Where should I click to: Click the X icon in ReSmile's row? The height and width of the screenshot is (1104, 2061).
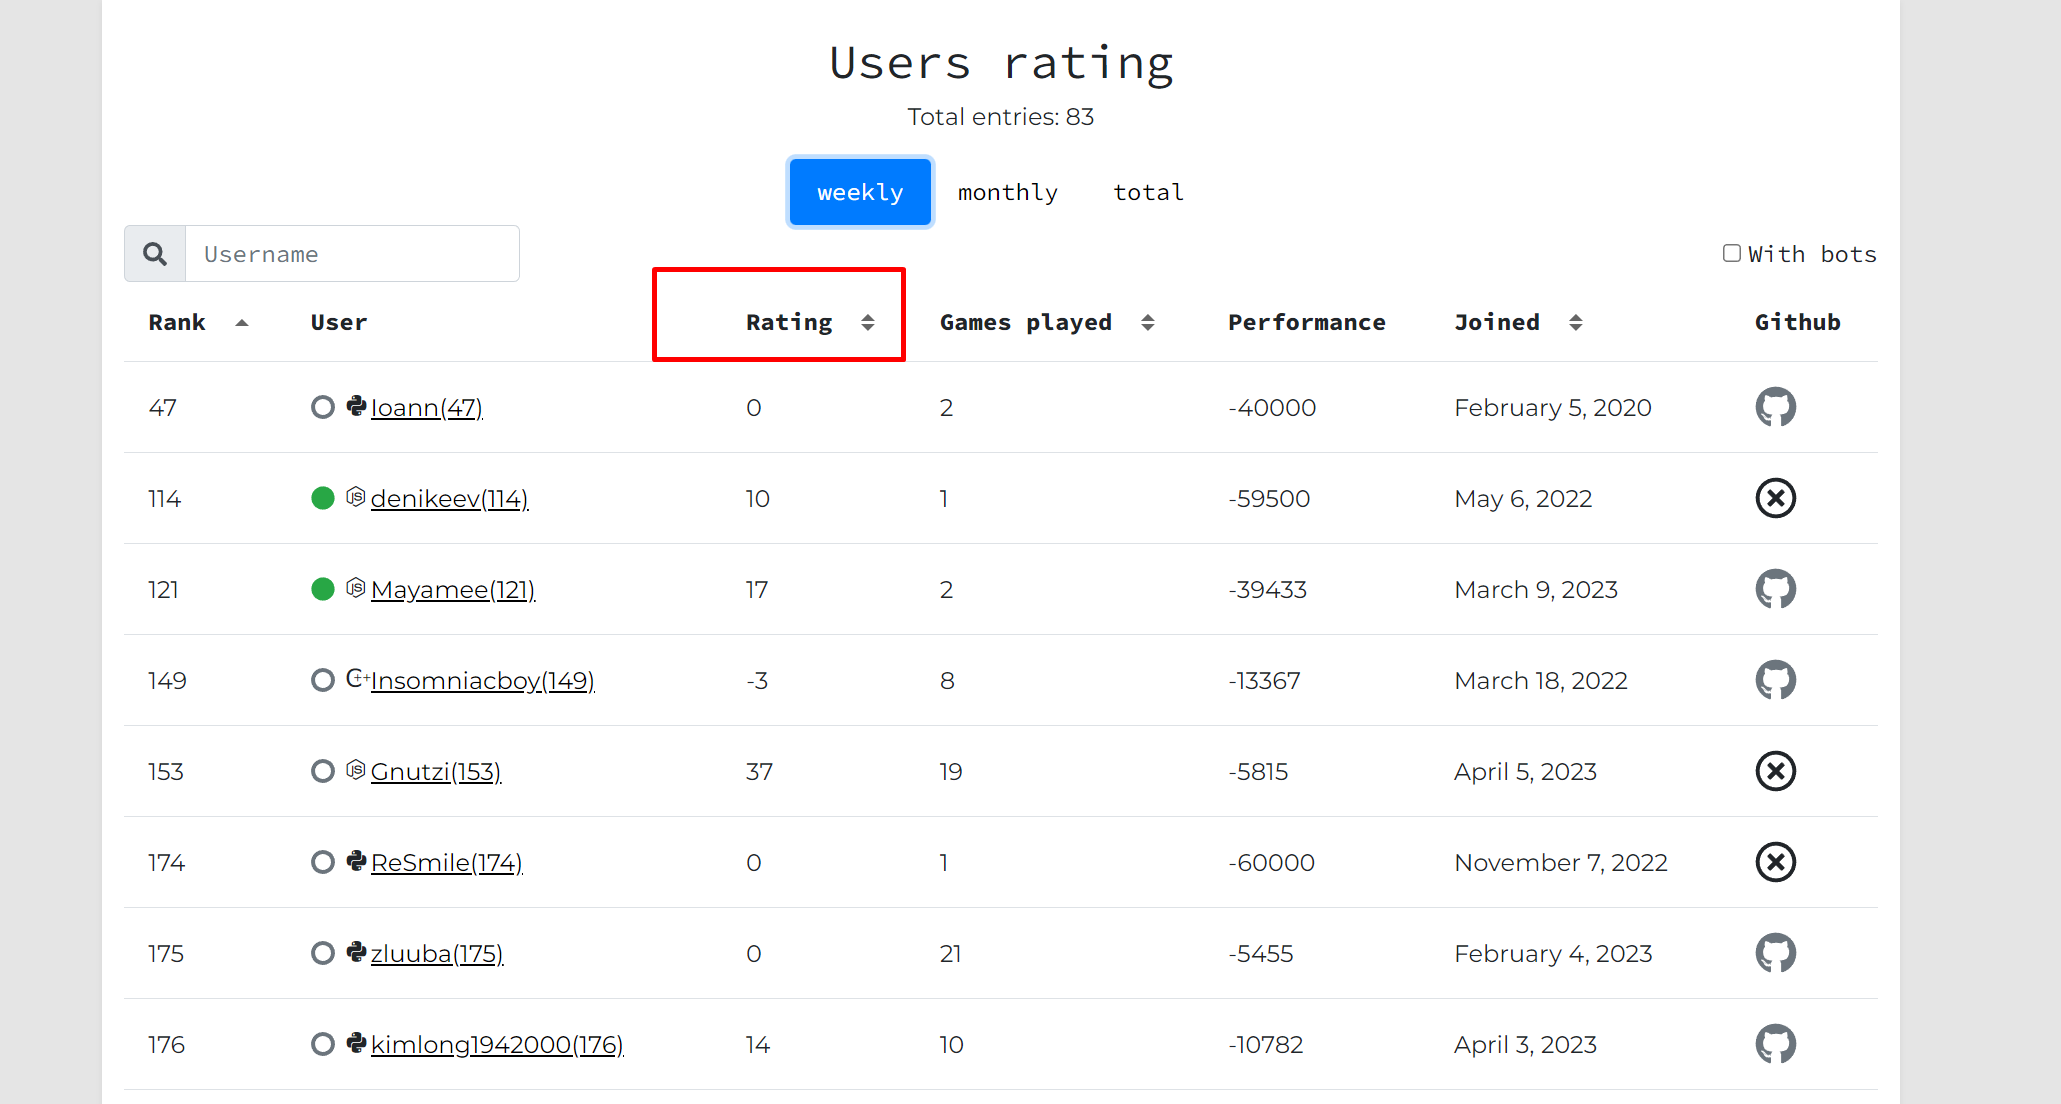1775,862
